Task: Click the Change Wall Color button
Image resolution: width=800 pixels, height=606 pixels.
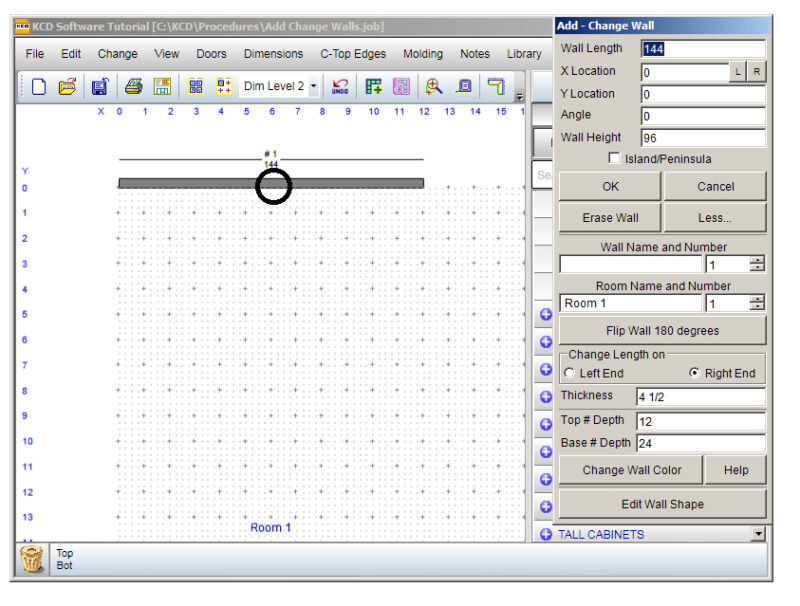Action: click(632, 470)
